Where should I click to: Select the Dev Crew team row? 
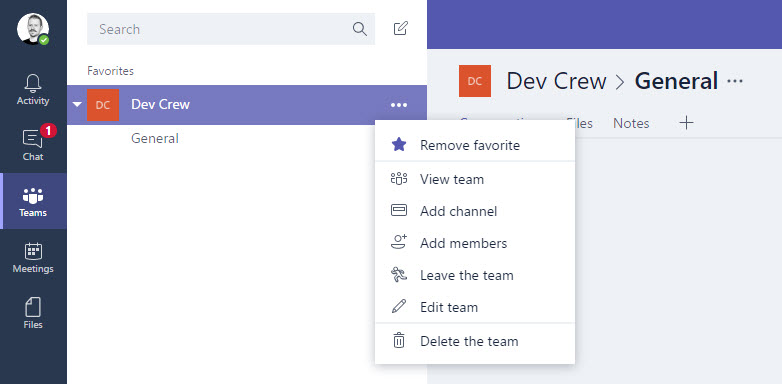247,105
